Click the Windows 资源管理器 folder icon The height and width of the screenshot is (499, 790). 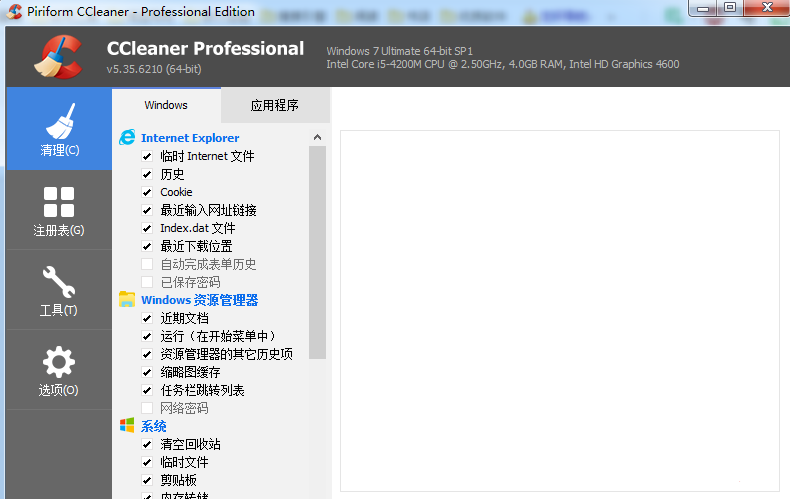click(127, 300)
